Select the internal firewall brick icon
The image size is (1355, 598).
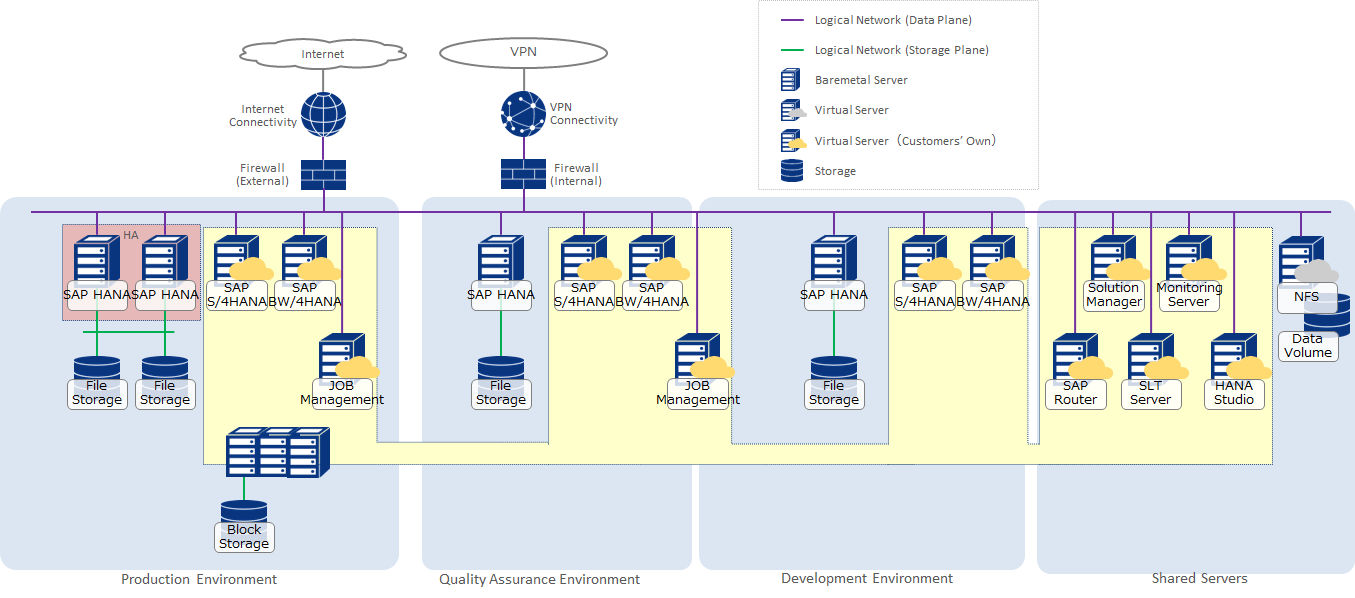(x=523, y=174)
